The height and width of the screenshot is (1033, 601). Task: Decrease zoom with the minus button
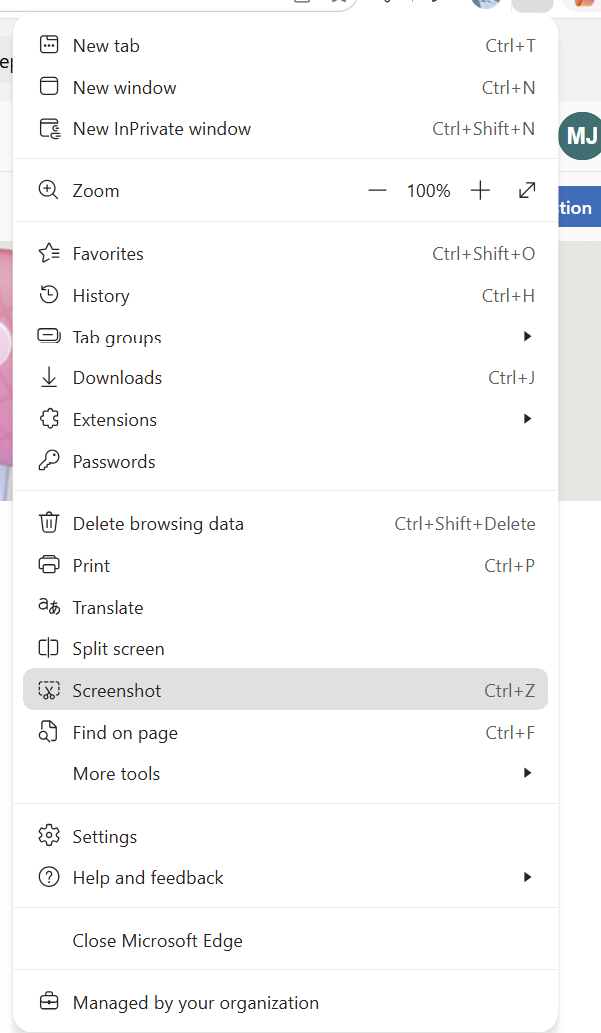[378, 190]
